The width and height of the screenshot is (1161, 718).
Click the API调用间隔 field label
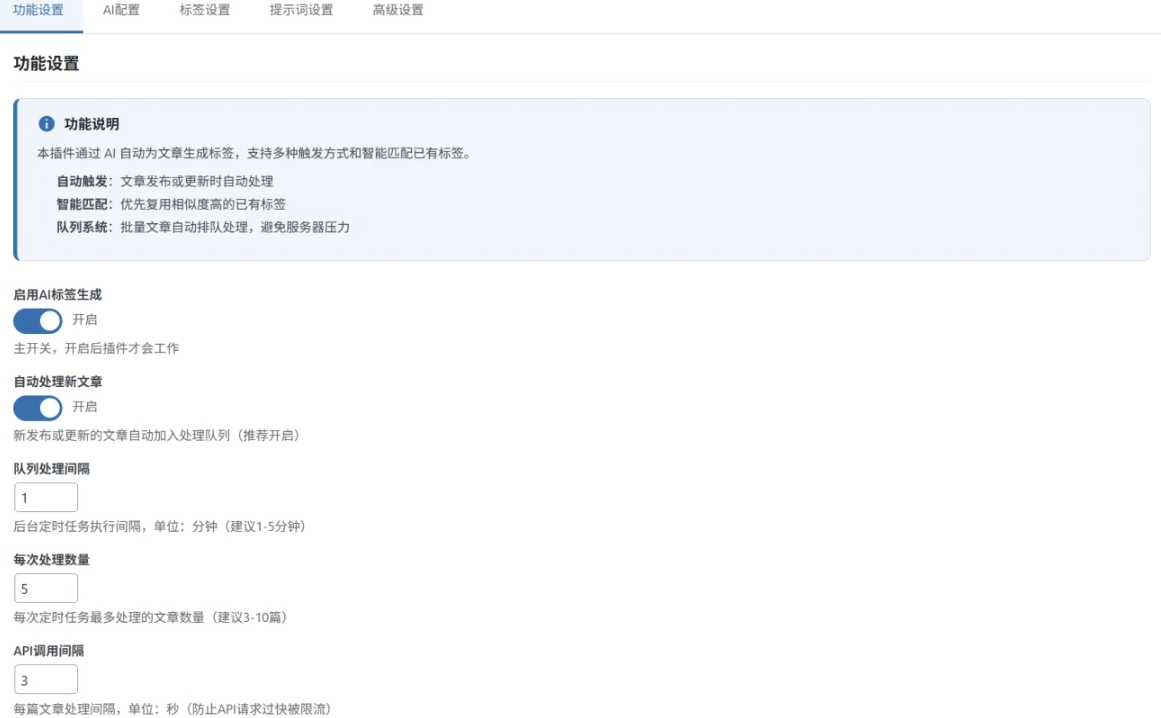click(48, 651)
